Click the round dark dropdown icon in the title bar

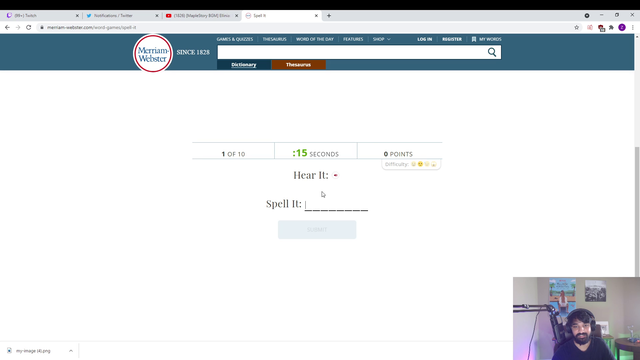click(587, 16)
